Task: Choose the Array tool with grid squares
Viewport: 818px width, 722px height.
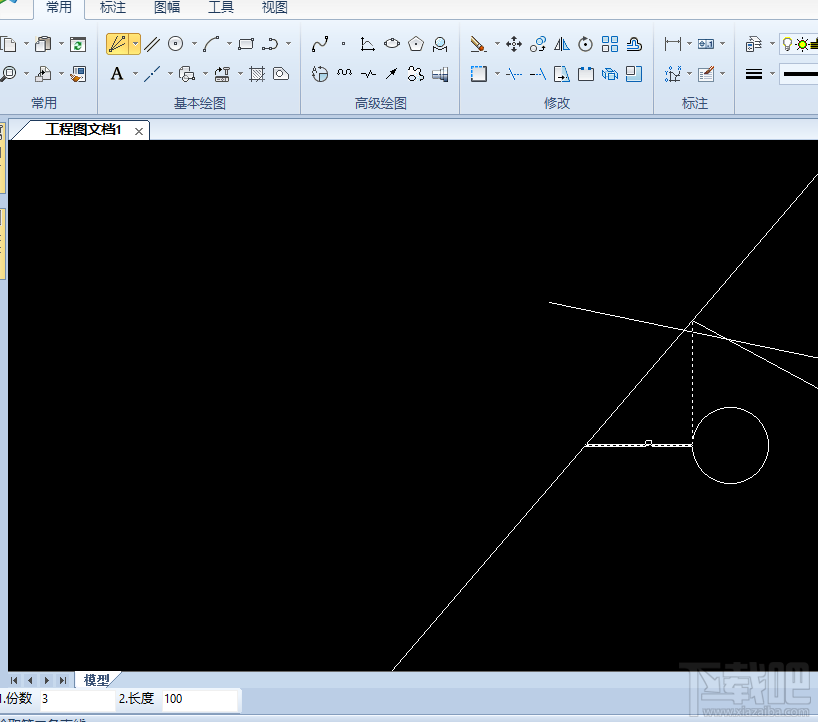Action: pos(610,44)
